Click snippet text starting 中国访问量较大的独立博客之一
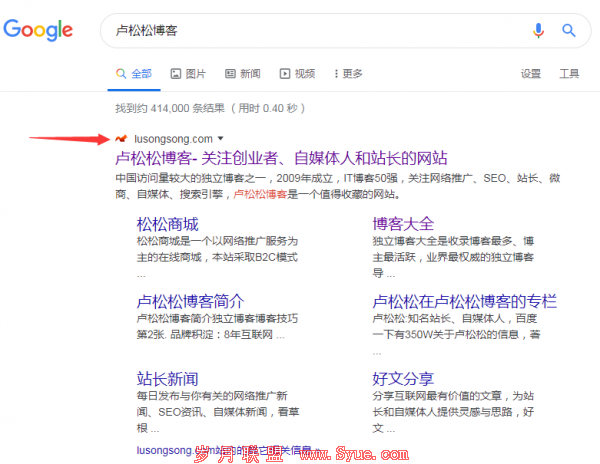 coord(338,186)
